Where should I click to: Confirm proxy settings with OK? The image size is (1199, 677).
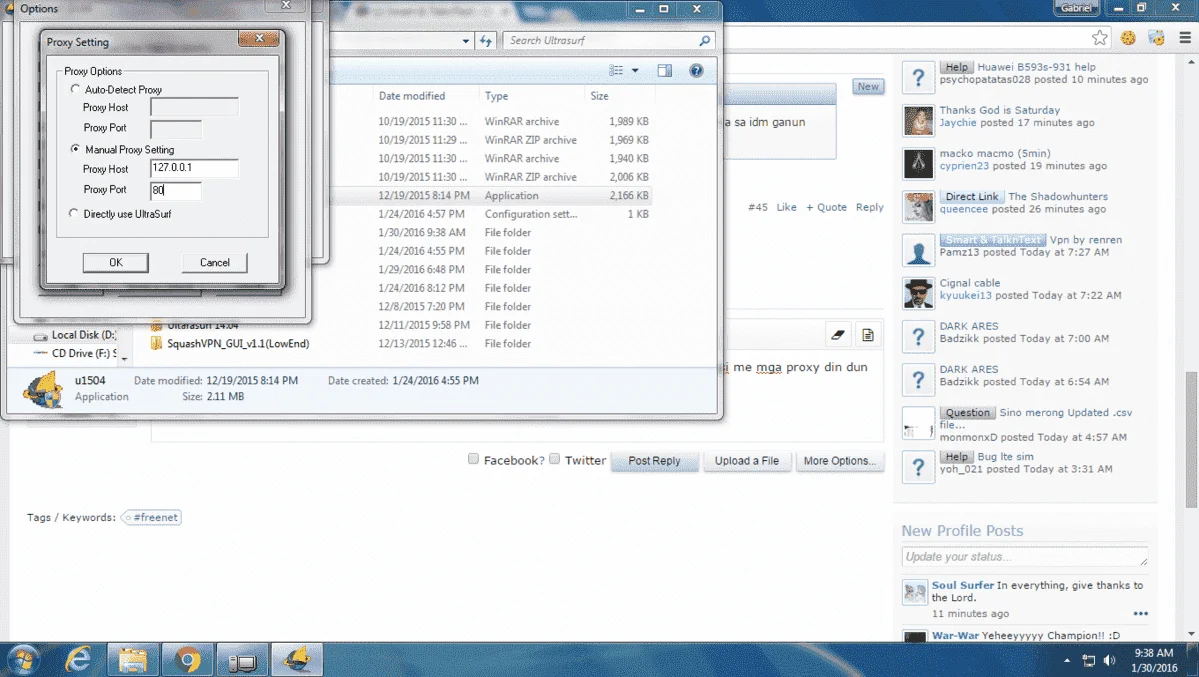click(115, 262)
